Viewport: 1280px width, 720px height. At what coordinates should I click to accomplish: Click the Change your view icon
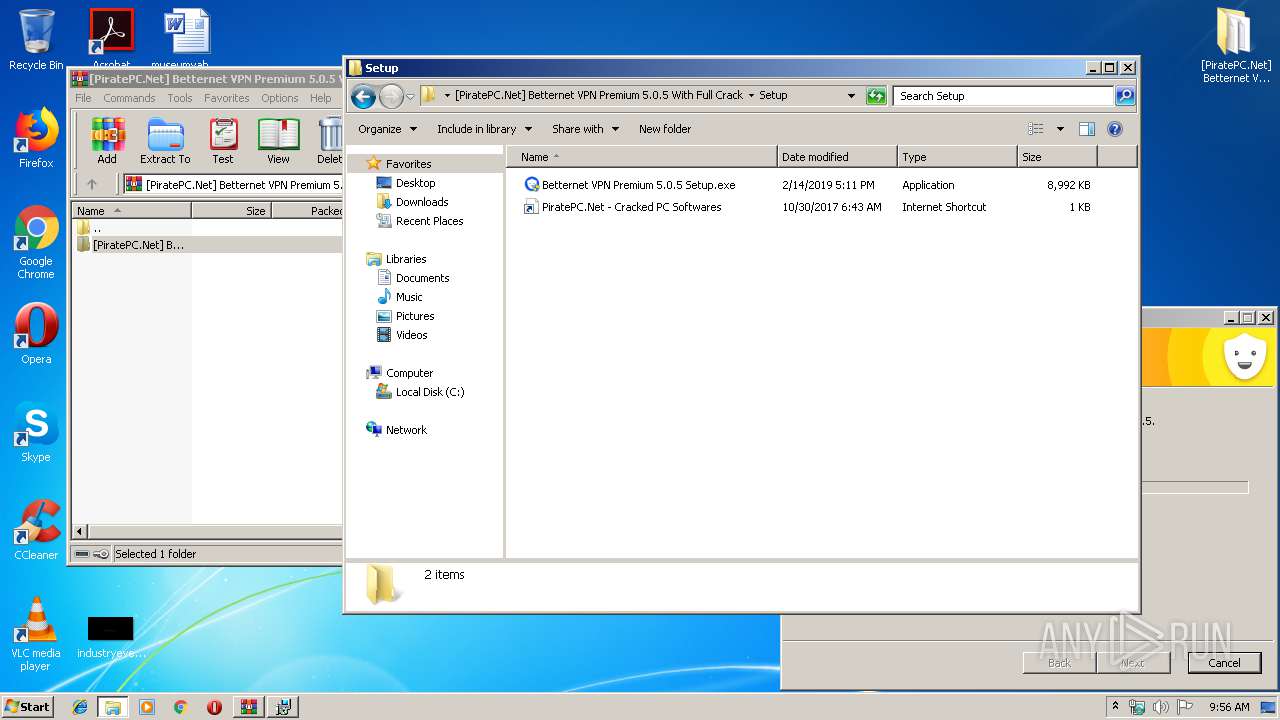(1036, 129)
